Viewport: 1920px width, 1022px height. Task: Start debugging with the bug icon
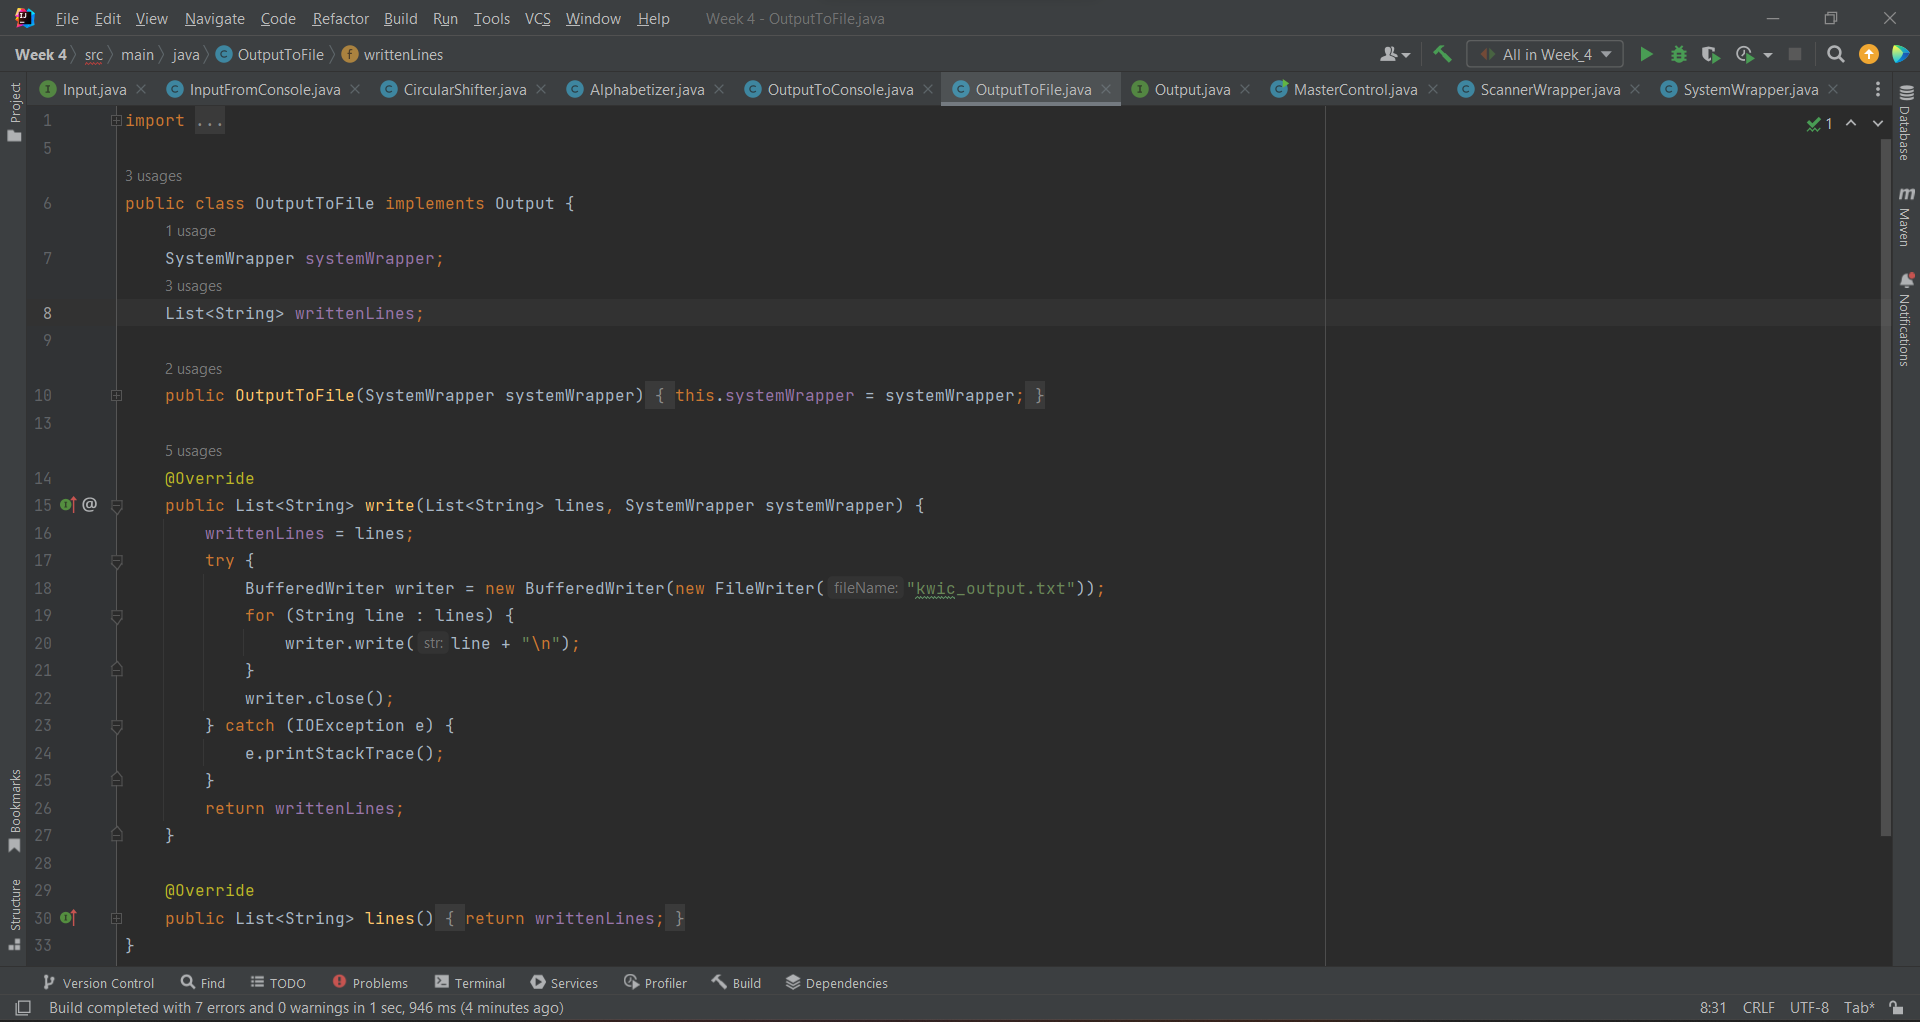coord(1679,54)
